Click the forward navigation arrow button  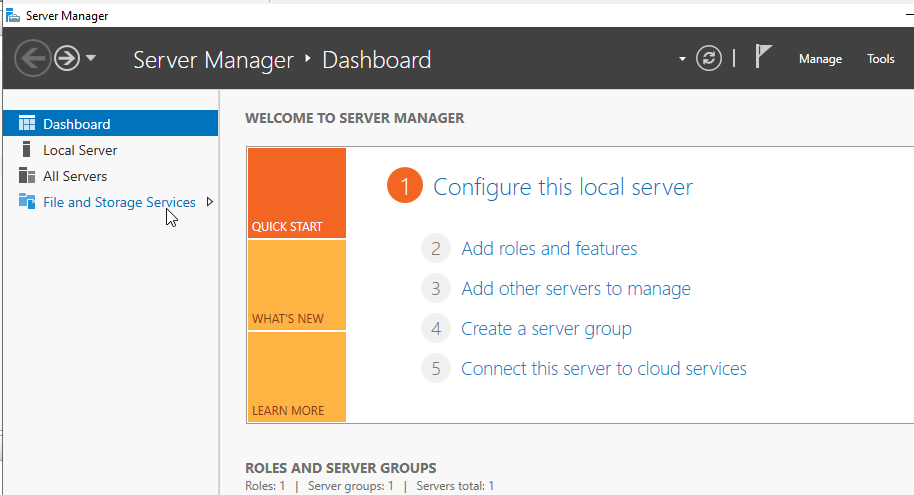67,58
